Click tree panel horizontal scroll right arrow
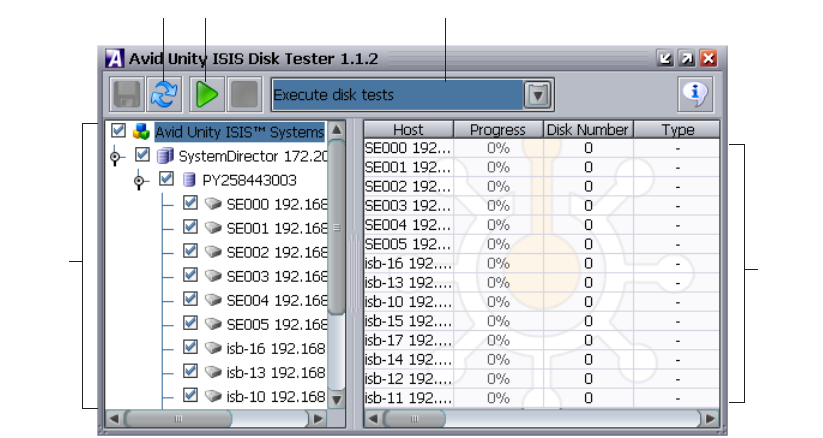The width and height of the screenshot is (823, 438). [318, 419]
